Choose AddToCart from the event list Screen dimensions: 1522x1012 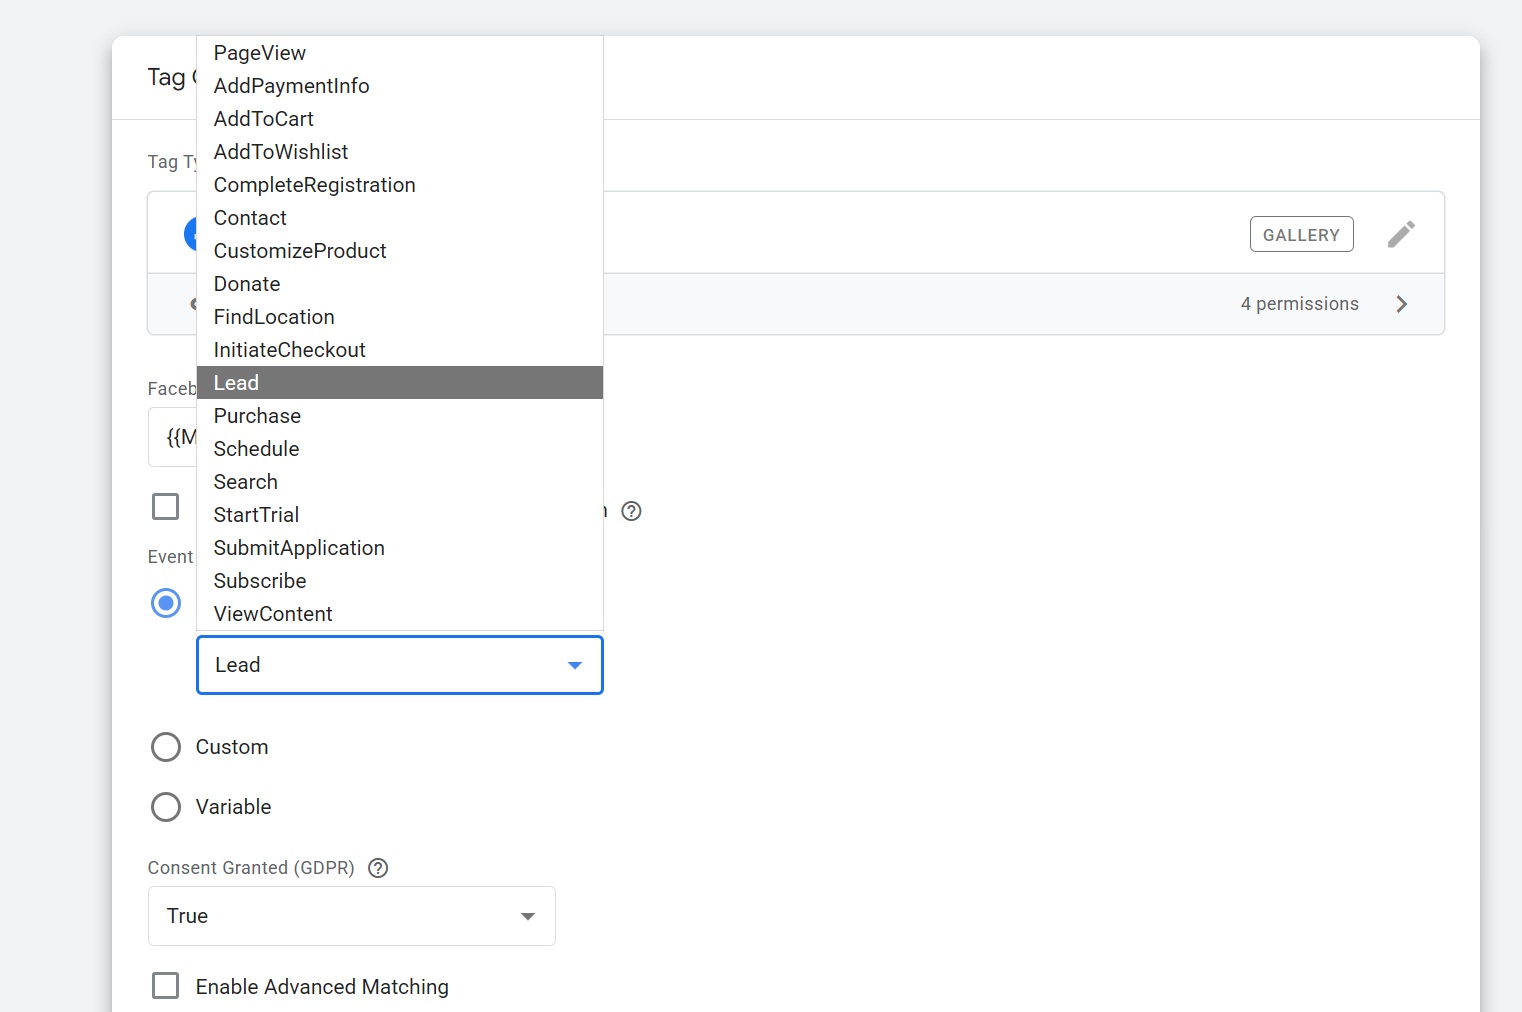263,119
